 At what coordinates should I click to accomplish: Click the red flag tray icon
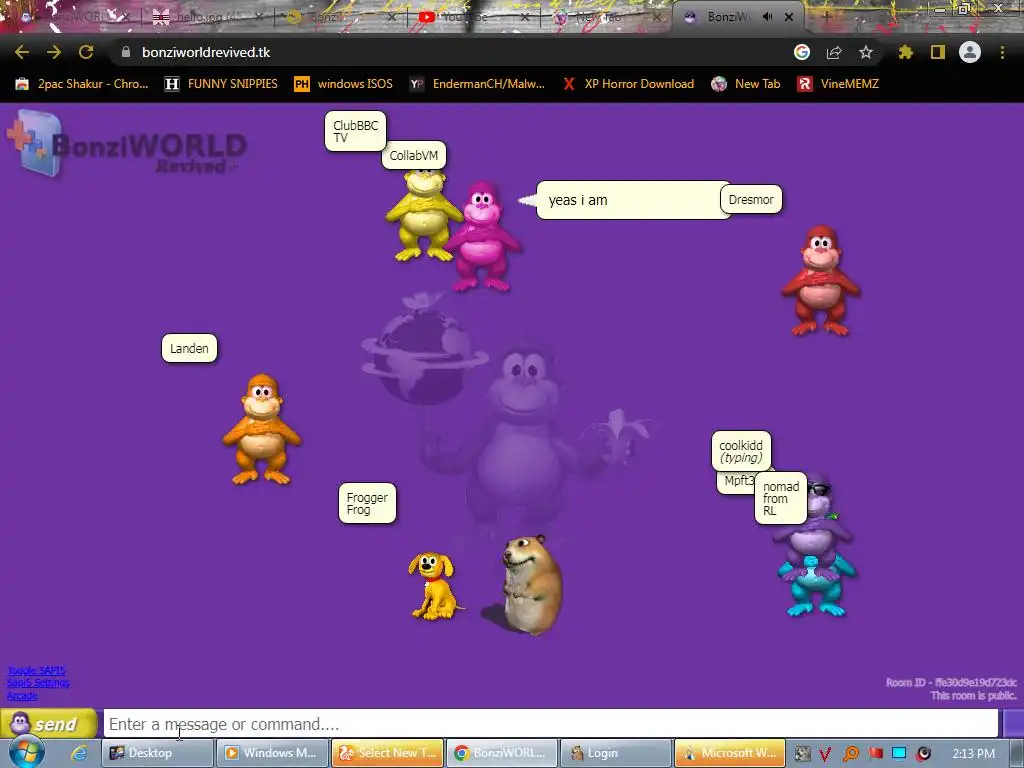[x=875, y=754]
